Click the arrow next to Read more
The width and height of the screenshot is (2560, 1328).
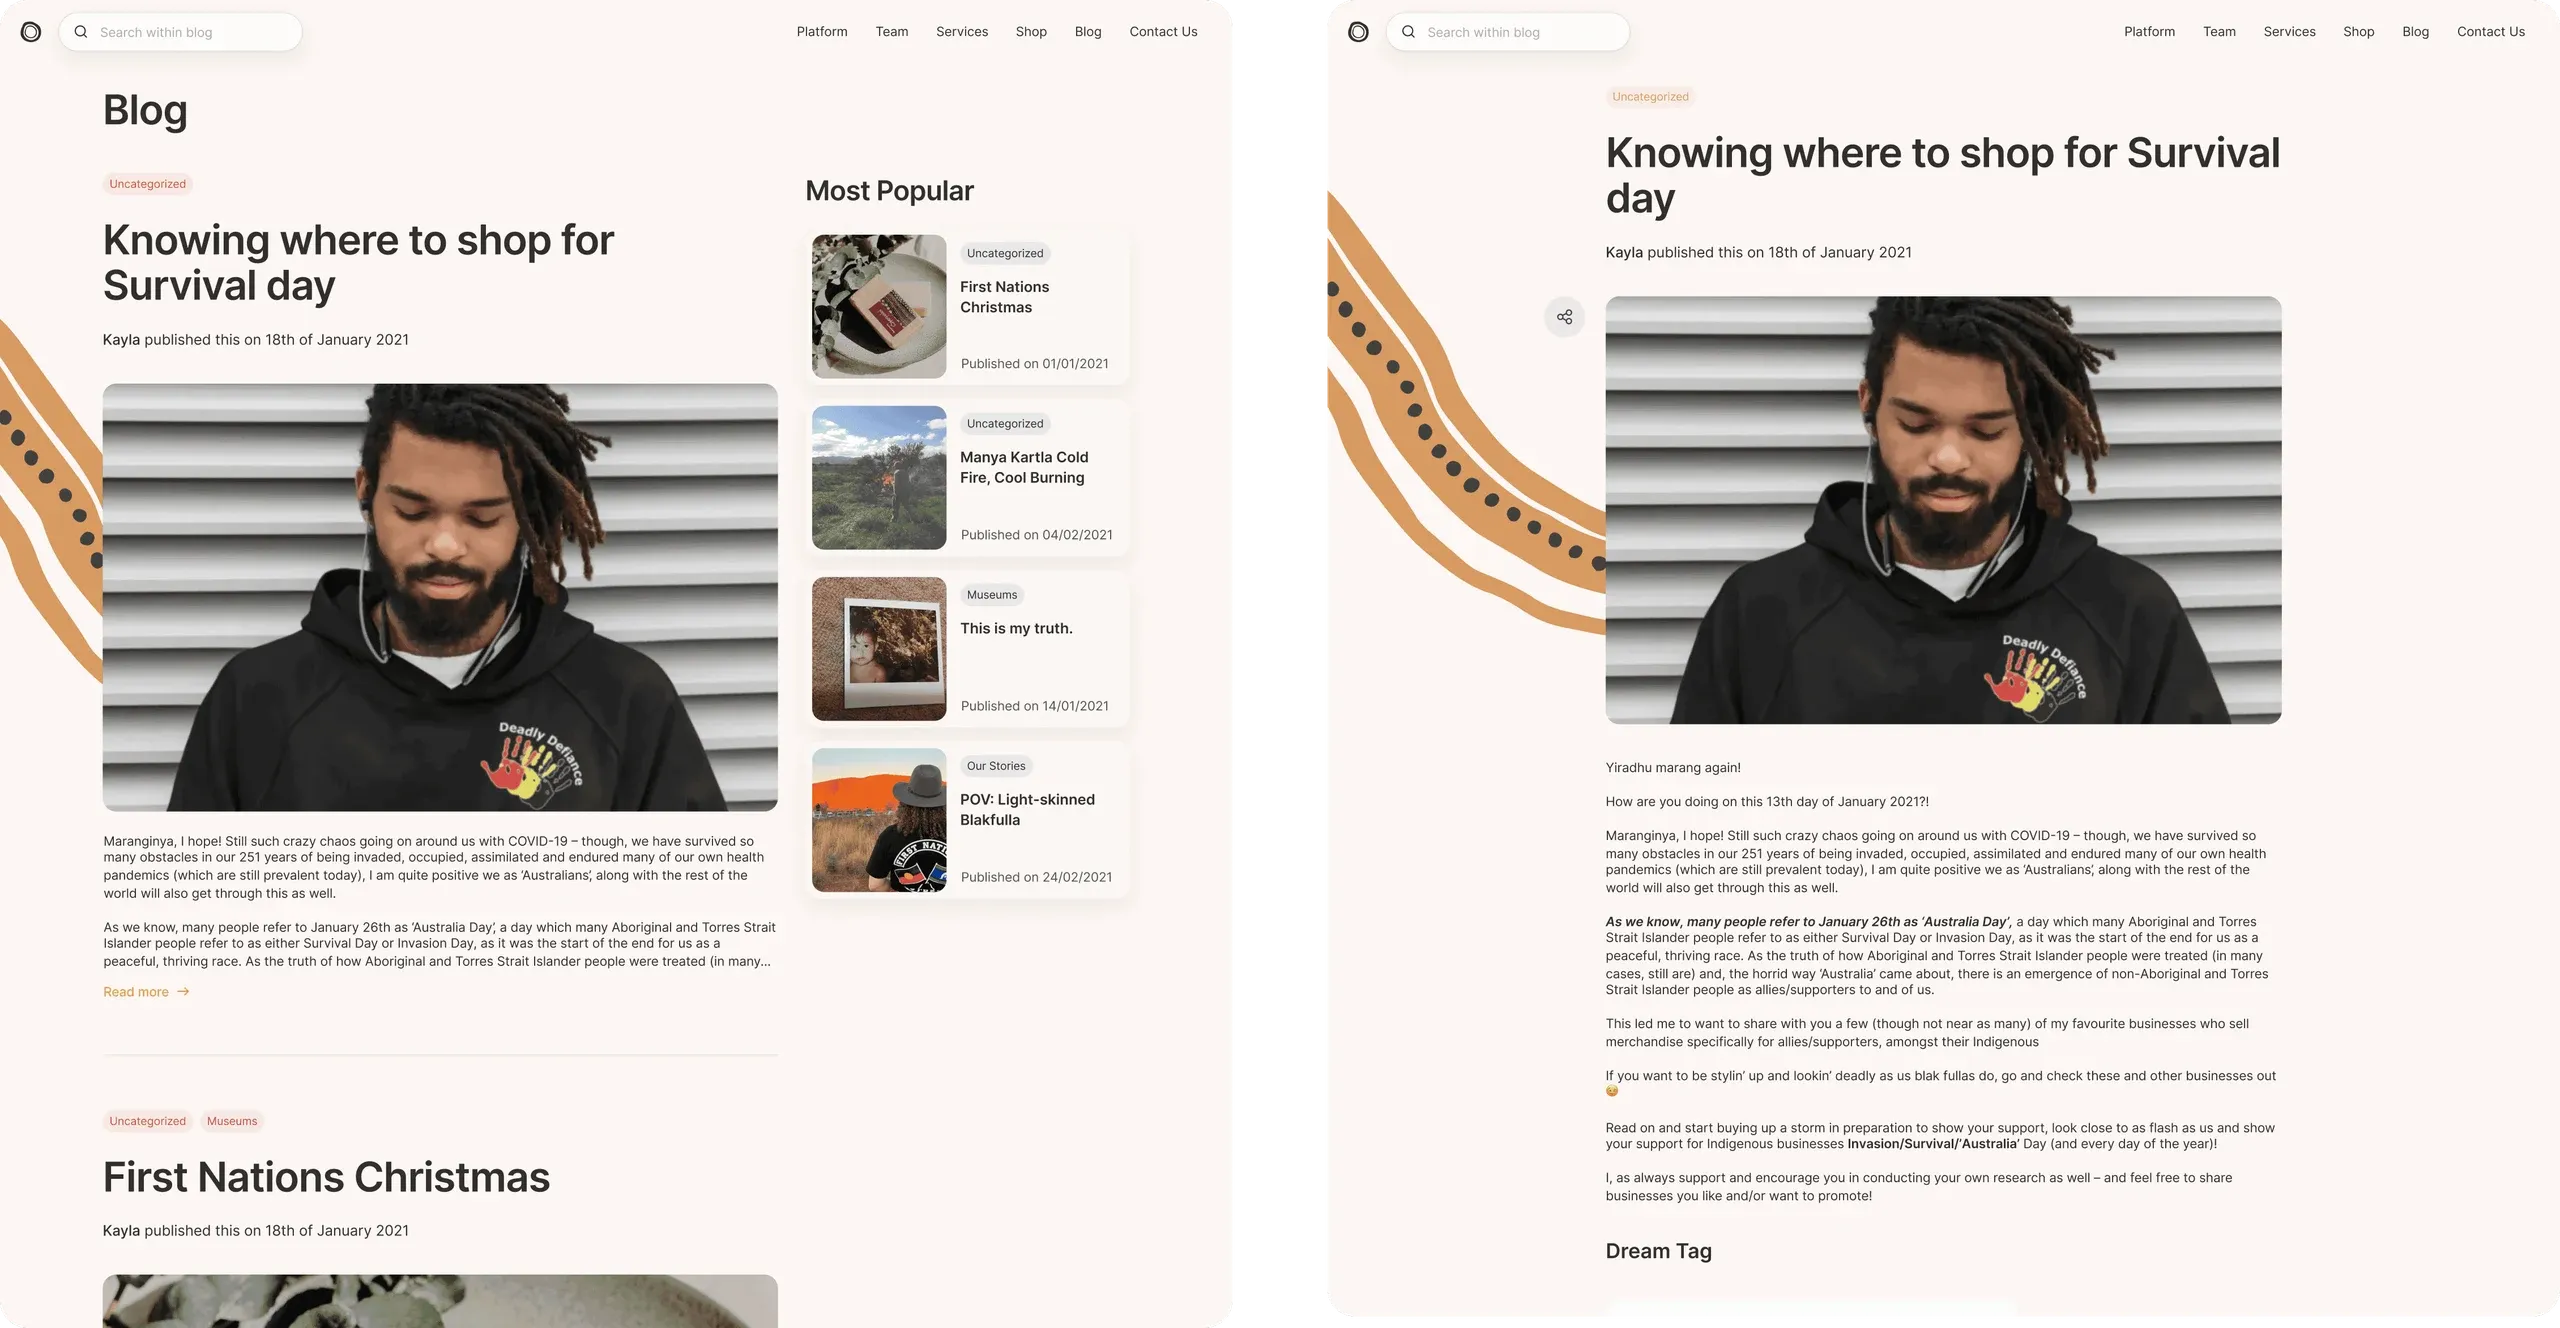point(183,992)
